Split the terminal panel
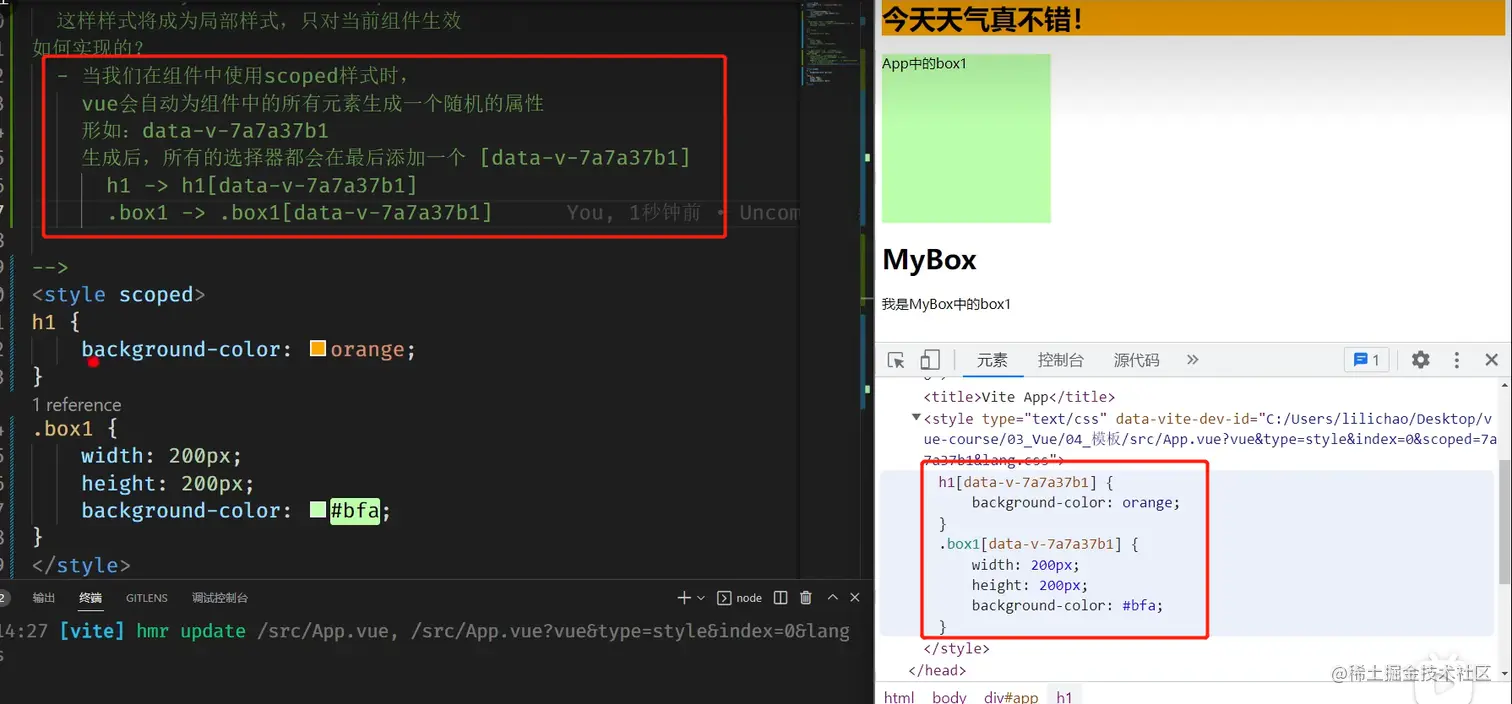 [x=781, y=598]
